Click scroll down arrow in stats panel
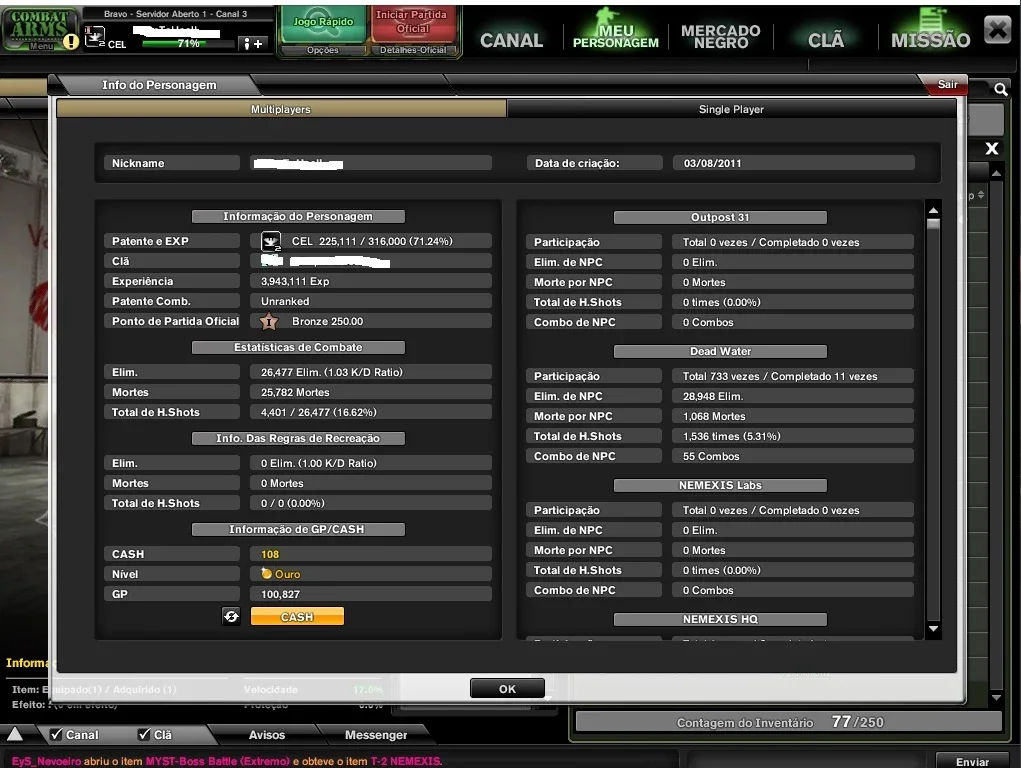 (933, 629)
